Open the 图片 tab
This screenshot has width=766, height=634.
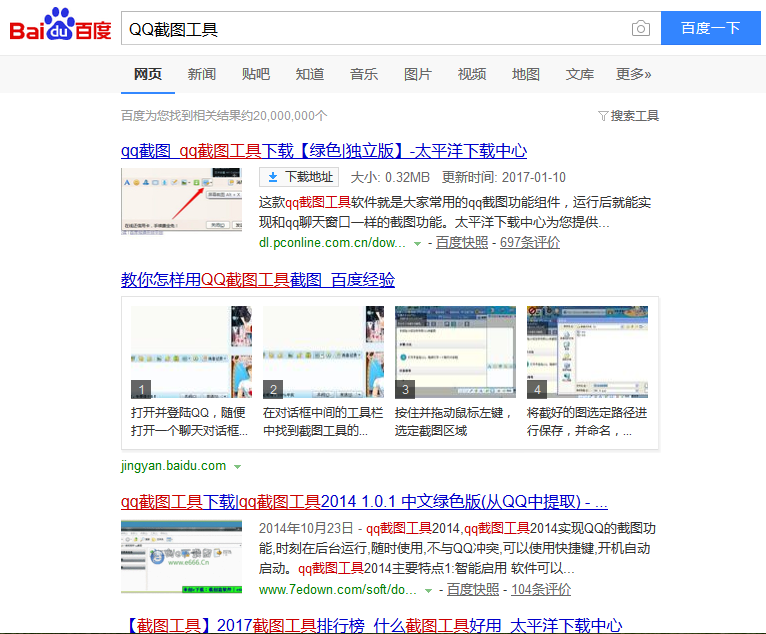pyautogui.click(x=418, y=74)
